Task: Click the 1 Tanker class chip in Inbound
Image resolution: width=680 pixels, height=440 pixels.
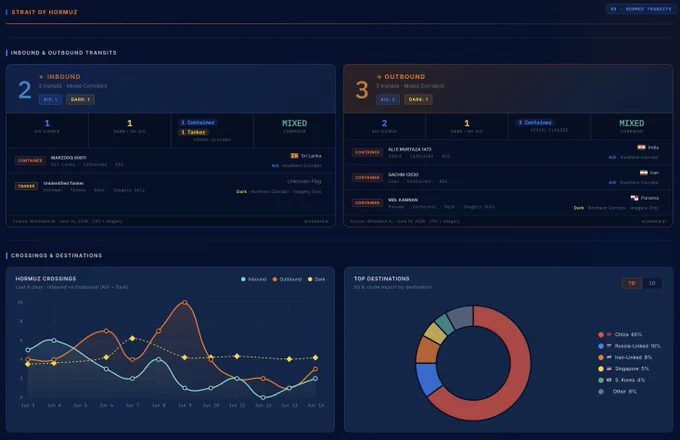Action: [193, 132]
